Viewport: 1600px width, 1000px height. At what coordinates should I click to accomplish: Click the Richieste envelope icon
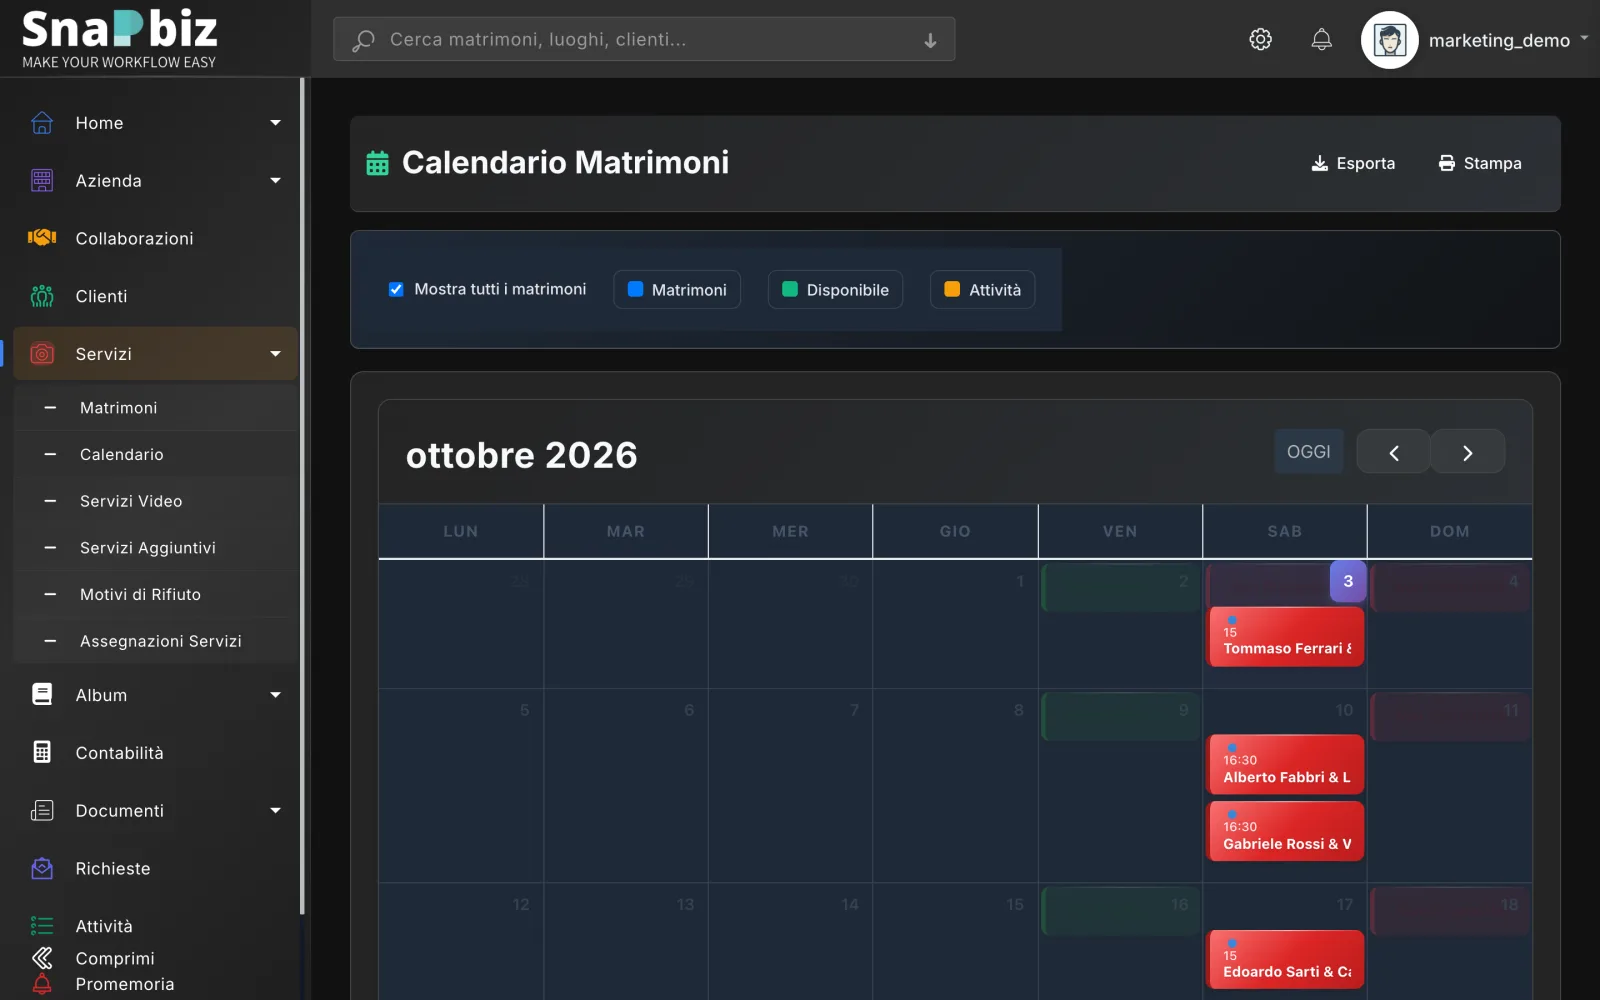click(42, 868)
